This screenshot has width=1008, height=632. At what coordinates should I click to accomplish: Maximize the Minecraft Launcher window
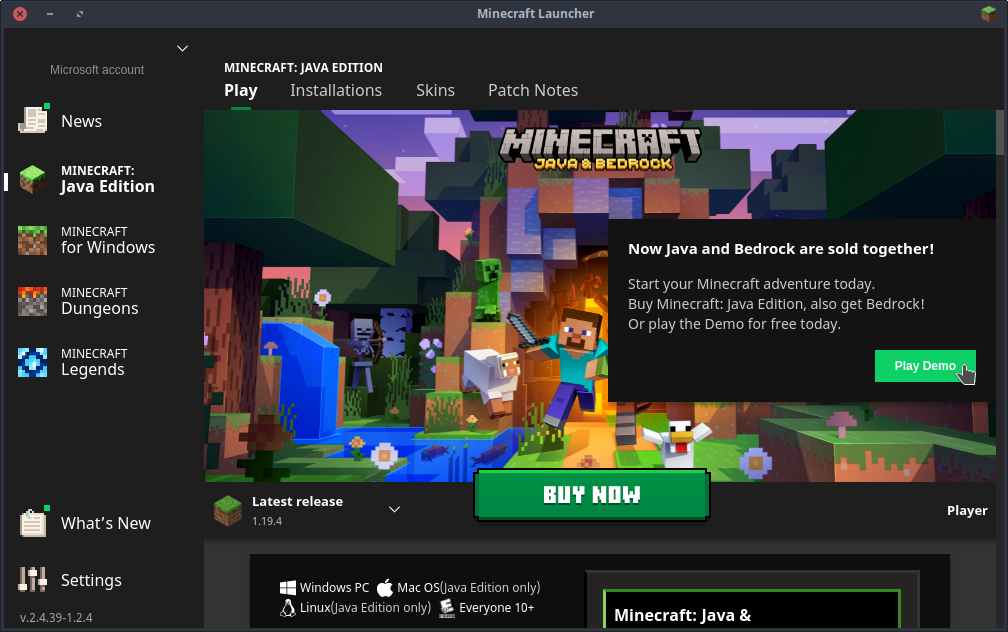[x=80, y=14]
